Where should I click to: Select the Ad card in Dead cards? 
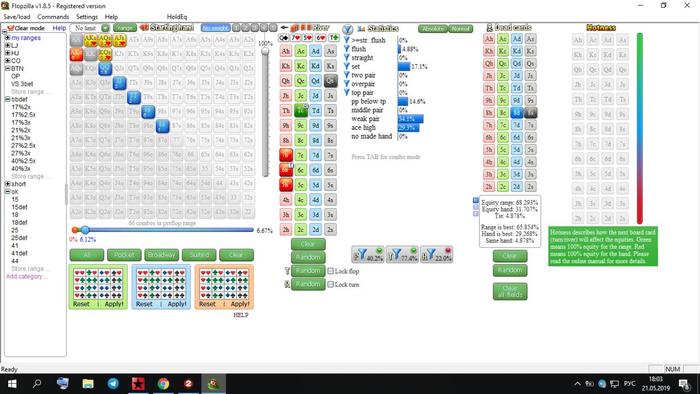(517, 39)
